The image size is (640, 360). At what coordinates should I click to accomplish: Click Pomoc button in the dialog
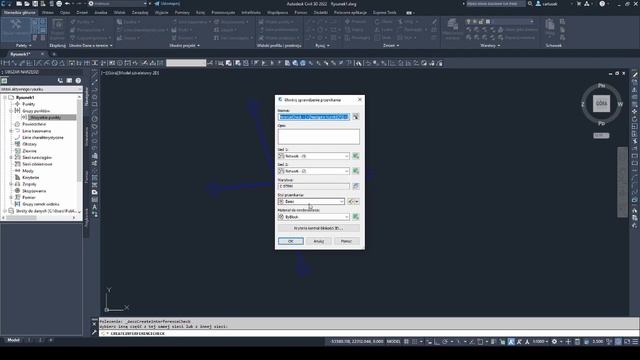tap(346, 241)
